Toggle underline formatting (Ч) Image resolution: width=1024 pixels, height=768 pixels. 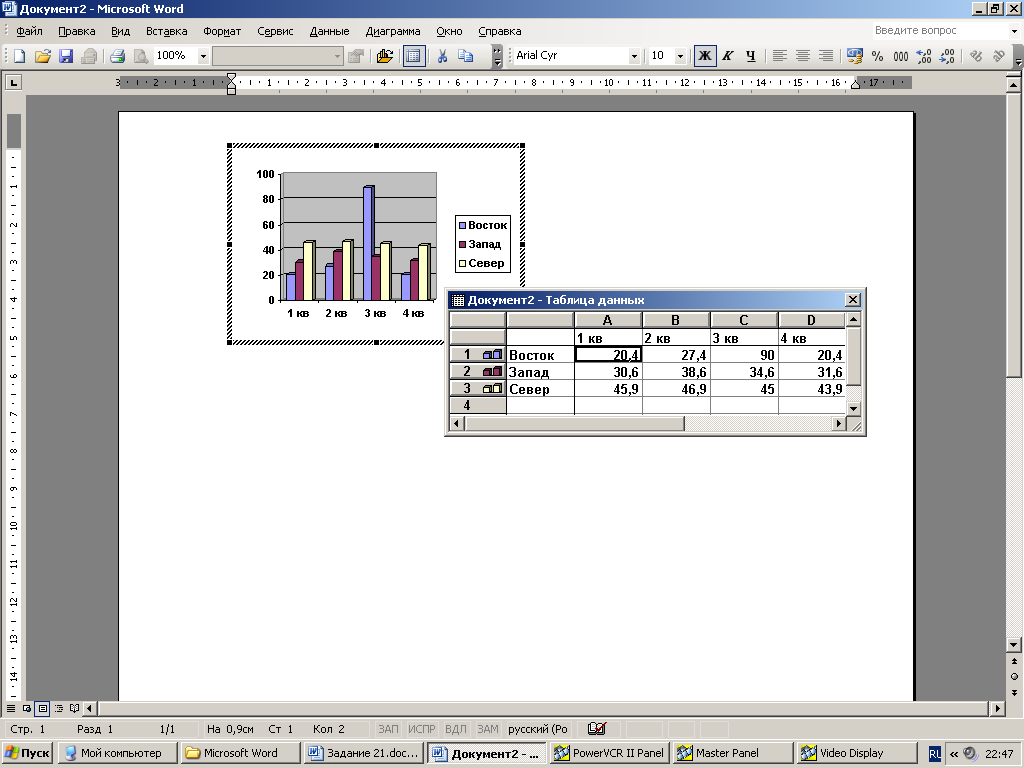click(750, 56)
